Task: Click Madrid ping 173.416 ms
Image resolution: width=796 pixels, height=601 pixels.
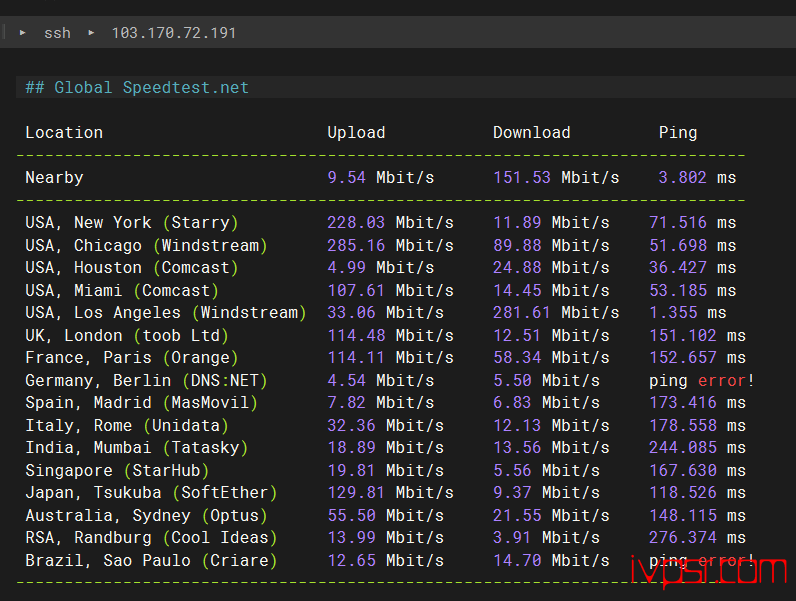Action: click(x=698, y=403)
